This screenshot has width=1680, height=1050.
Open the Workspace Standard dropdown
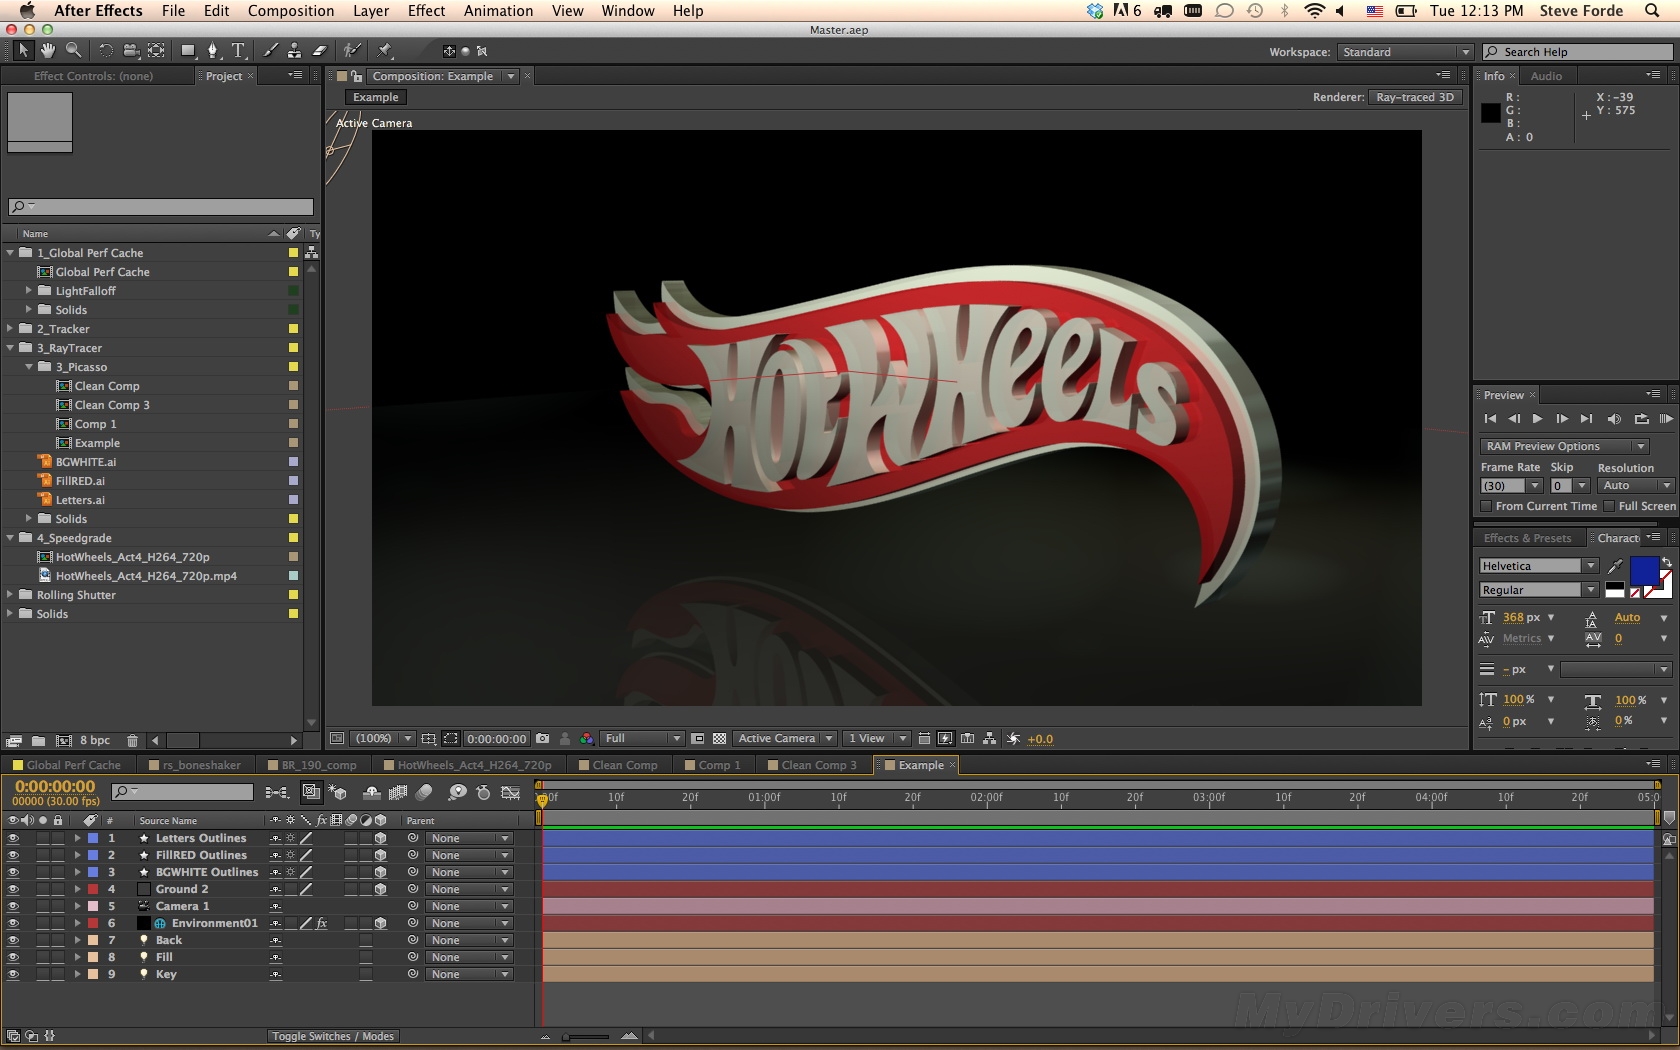coord(1405,52)
